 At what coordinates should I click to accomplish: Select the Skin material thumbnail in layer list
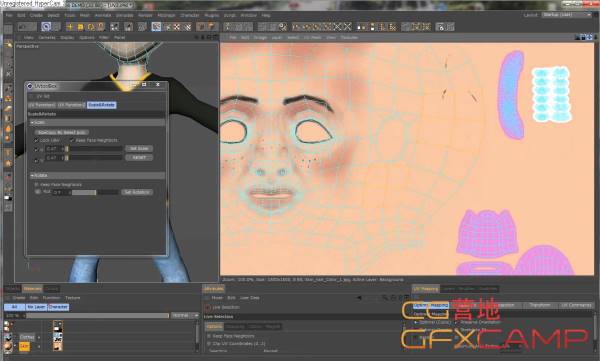[8, 346]
